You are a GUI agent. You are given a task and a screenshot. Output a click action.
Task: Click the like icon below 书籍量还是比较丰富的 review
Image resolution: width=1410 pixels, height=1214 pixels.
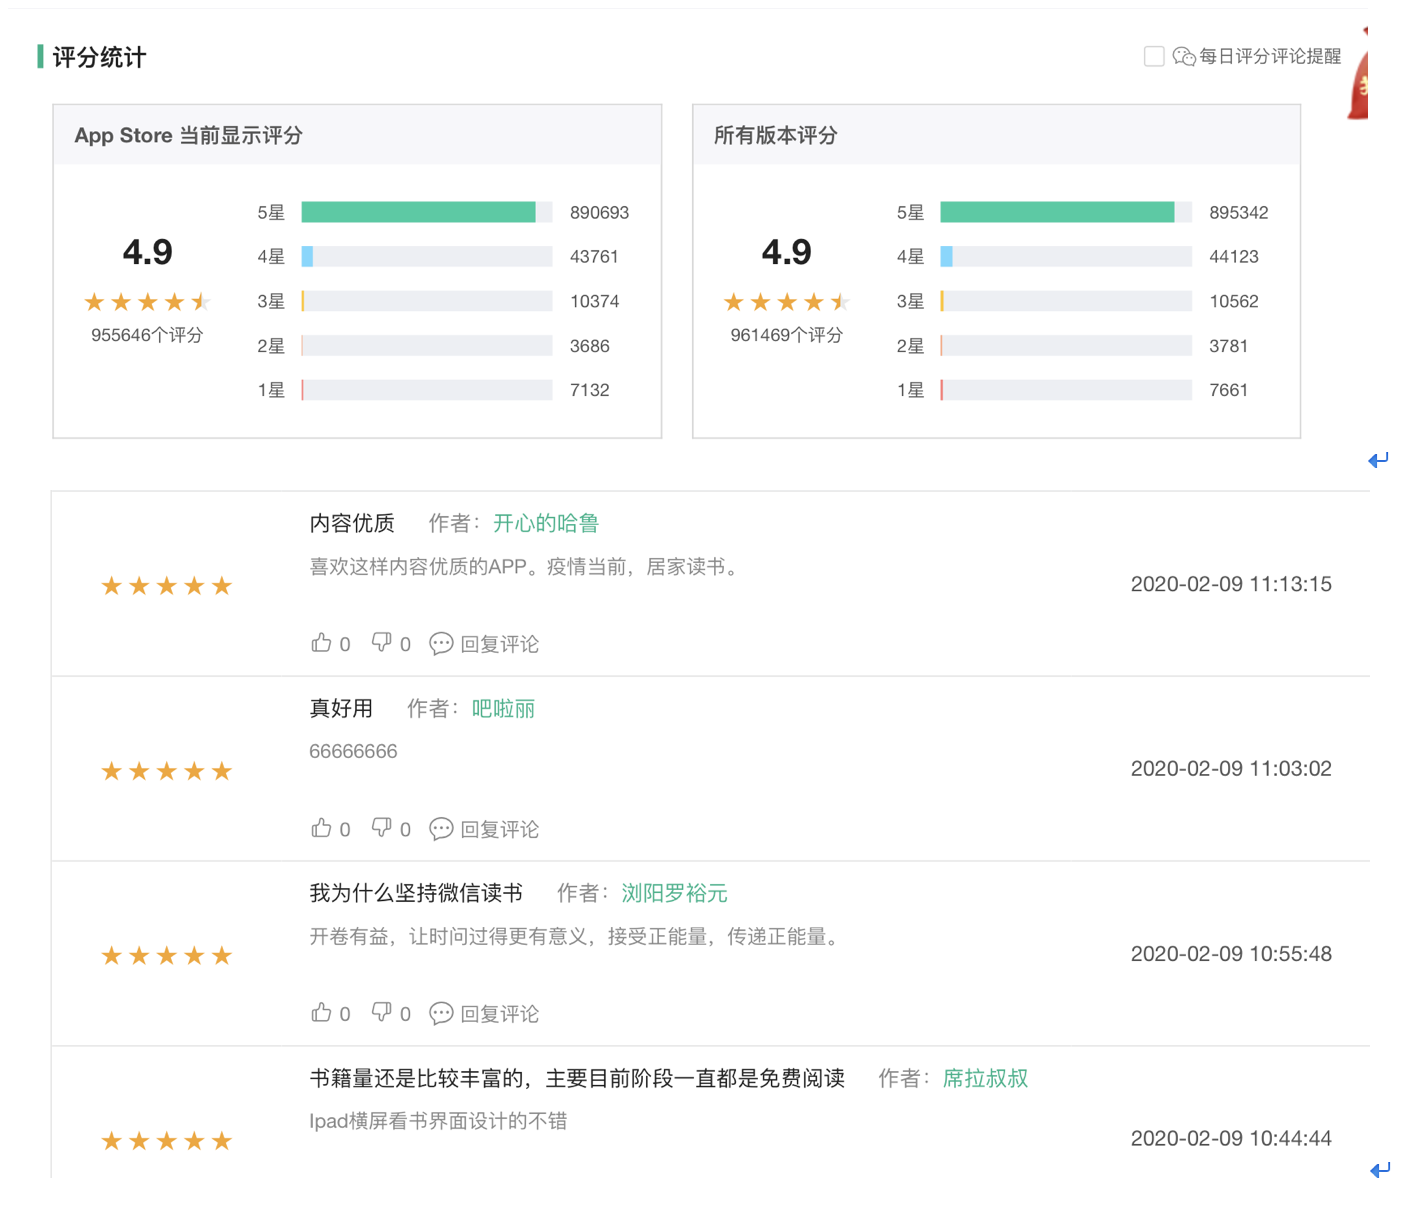pos(321,1198)
